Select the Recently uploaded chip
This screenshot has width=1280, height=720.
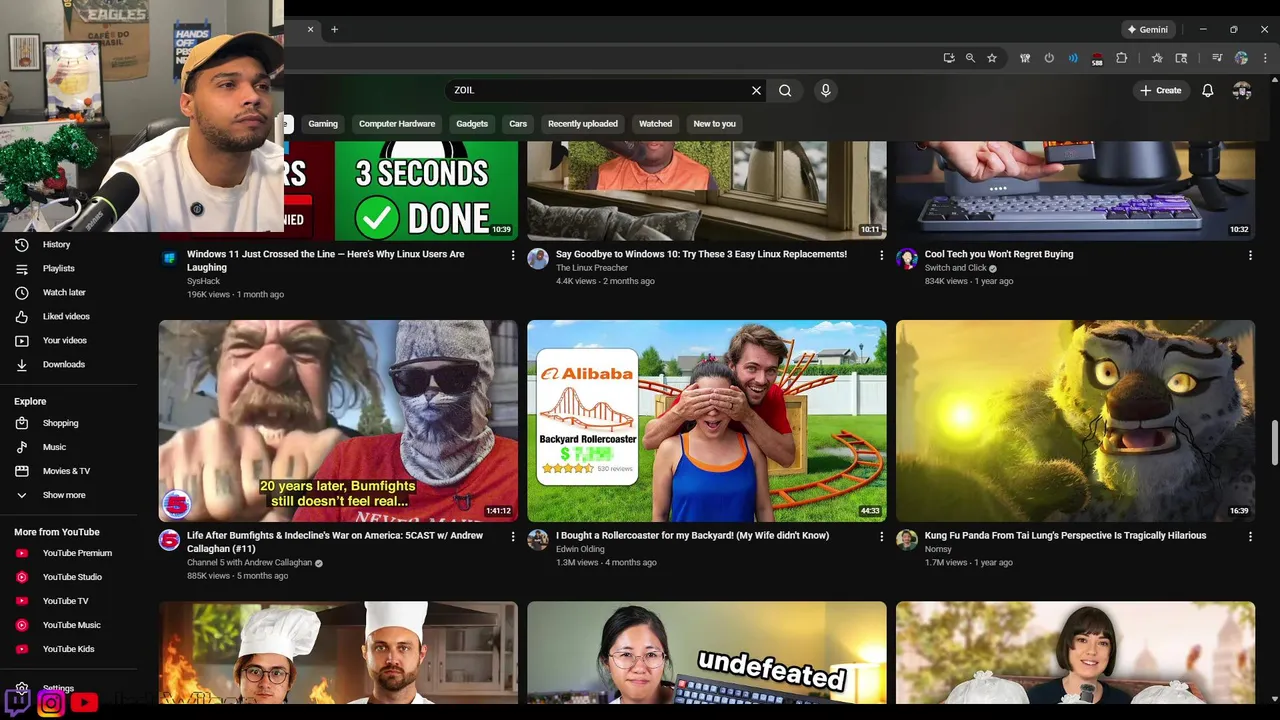[x=583, y=124]
